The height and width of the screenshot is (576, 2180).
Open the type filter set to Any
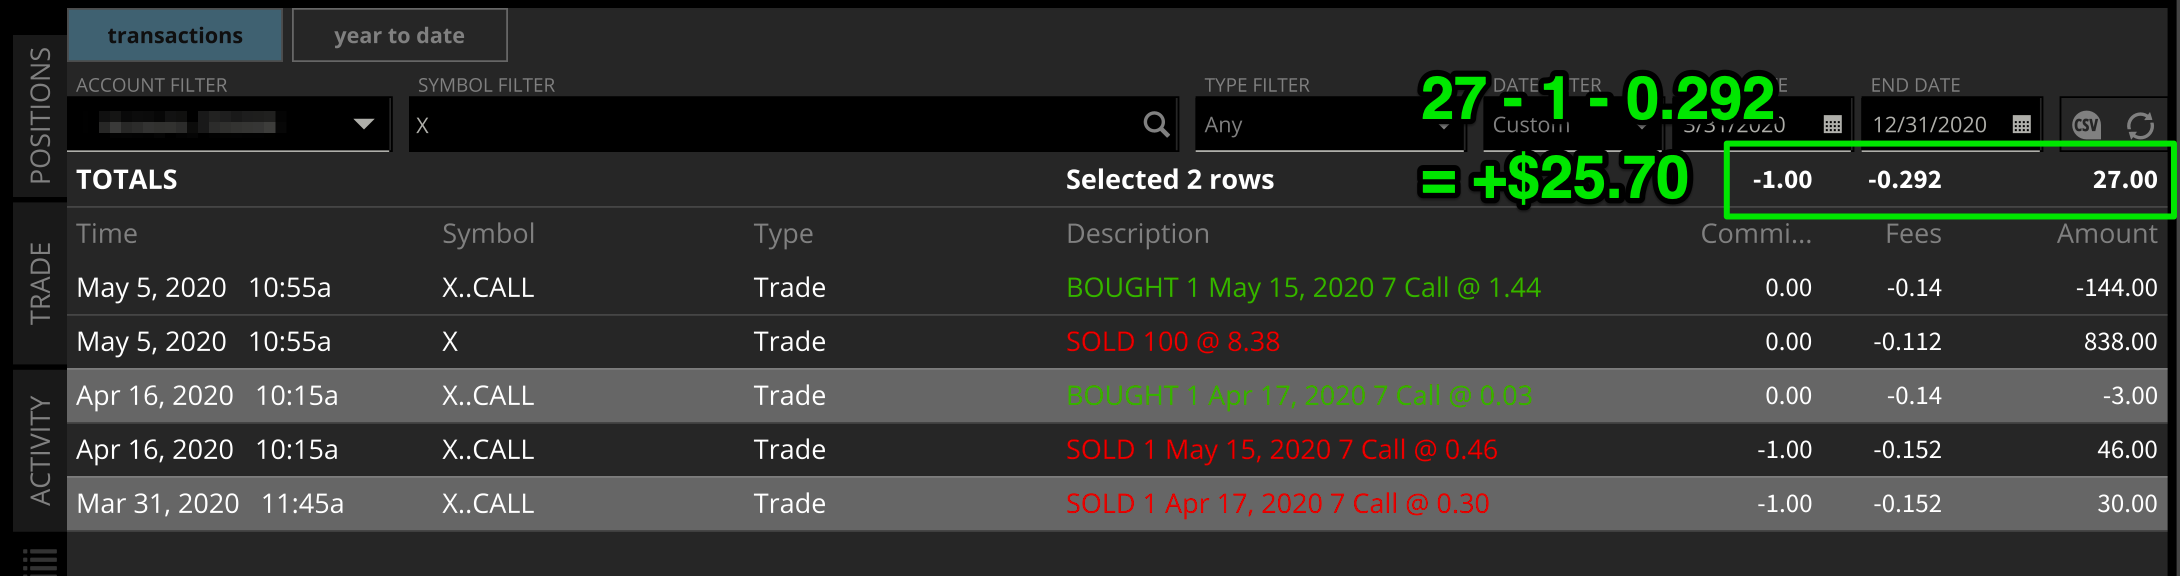[1330, 124]
